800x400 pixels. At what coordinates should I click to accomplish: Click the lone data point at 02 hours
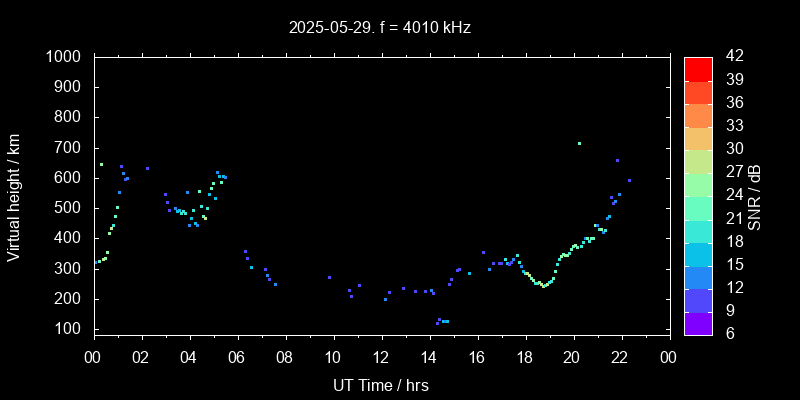147,168
